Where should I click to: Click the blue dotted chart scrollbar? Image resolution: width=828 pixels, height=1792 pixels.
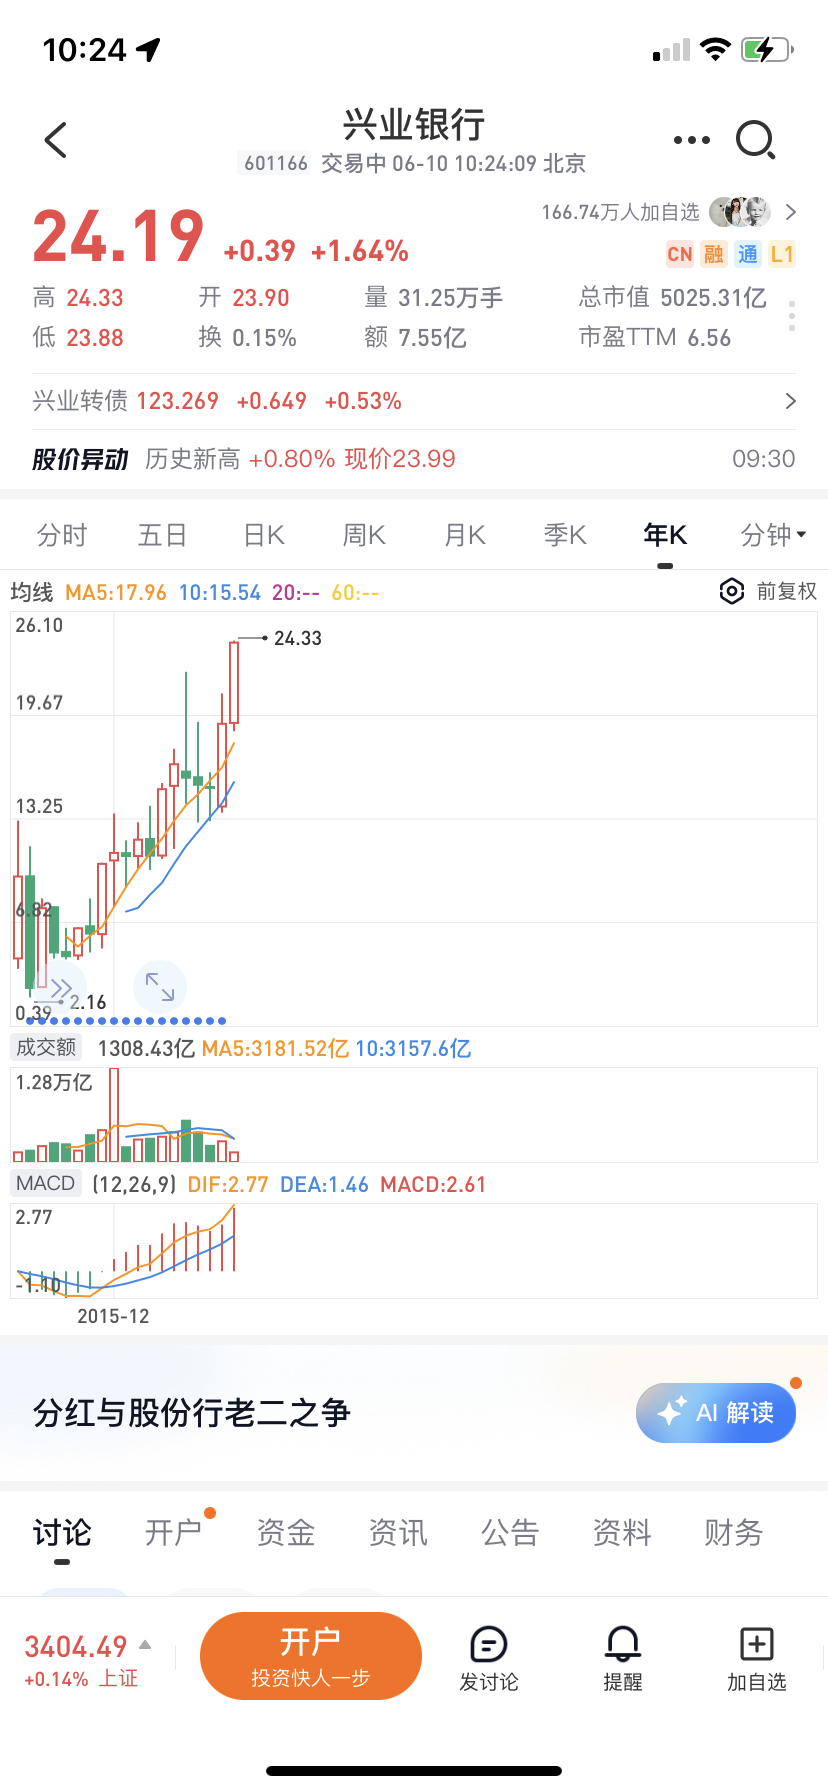125,1021
